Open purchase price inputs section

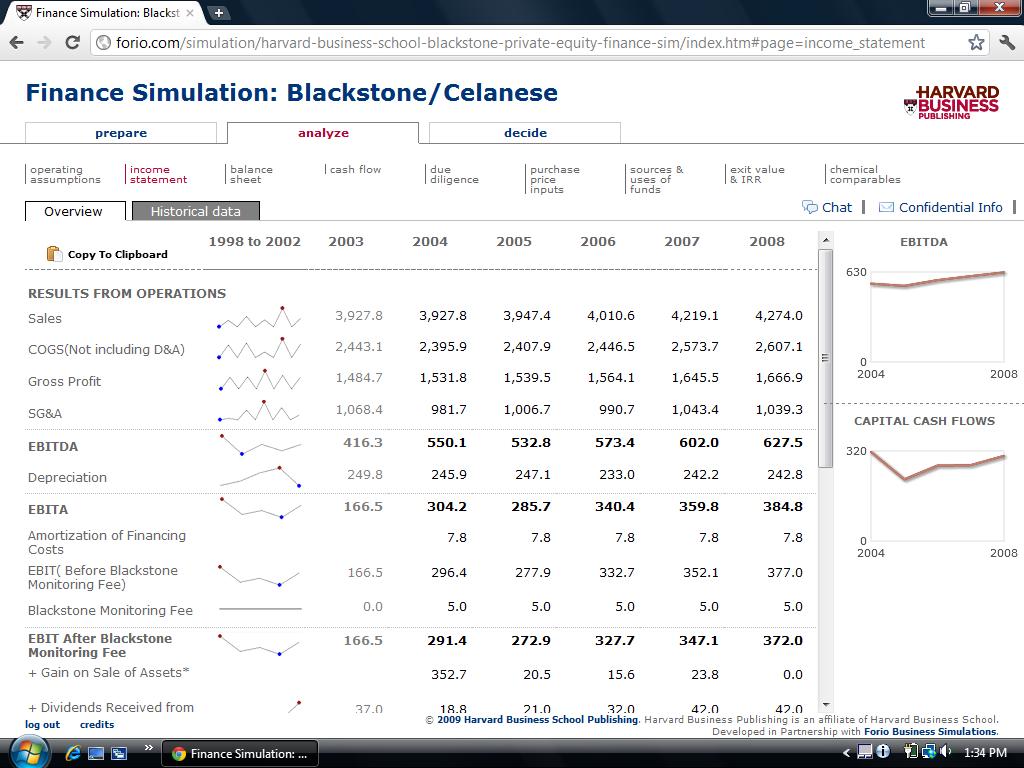tap(554, 179)
